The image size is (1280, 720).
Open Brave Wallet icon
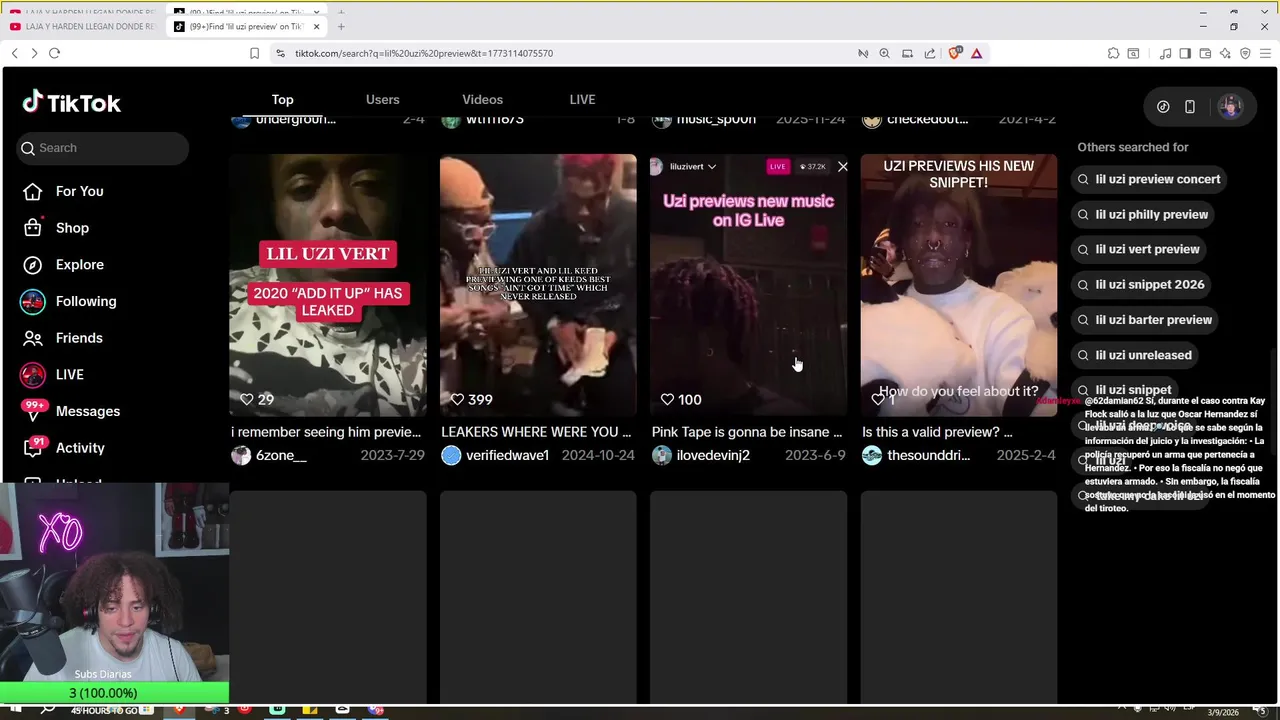pyautogui.click(x=1205, y=53)
